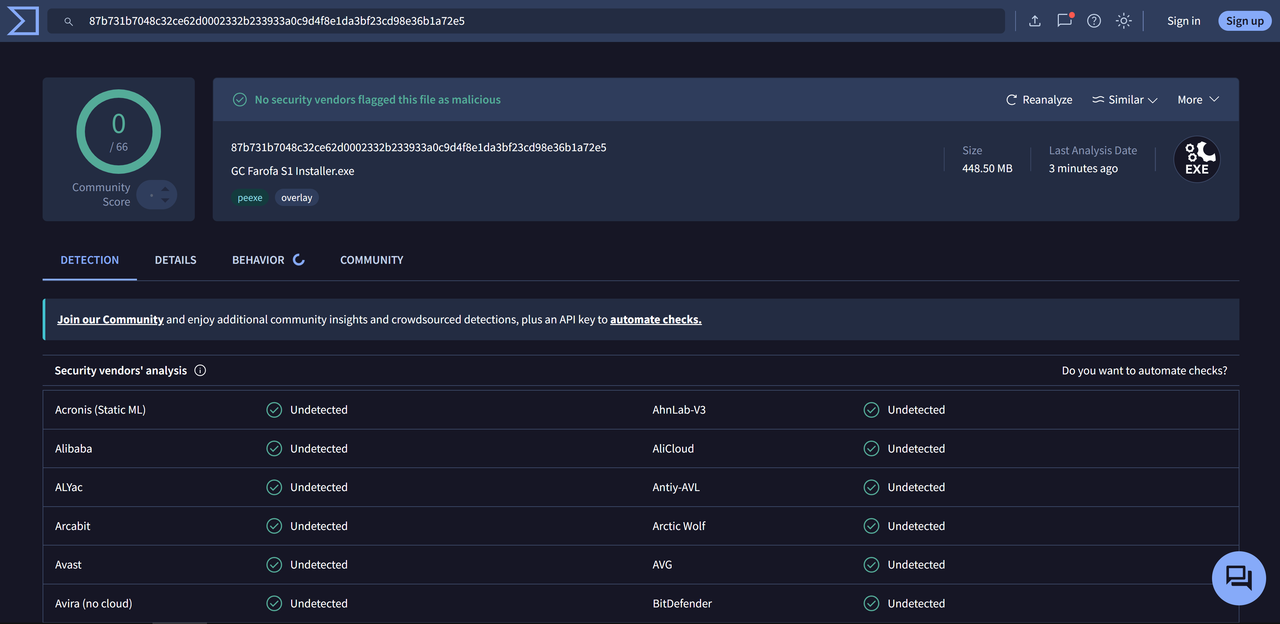Viewport: 1280px width, 624px height.
Task: Click Do you want to automate checks?
Action: click(x=1144, y=371)
